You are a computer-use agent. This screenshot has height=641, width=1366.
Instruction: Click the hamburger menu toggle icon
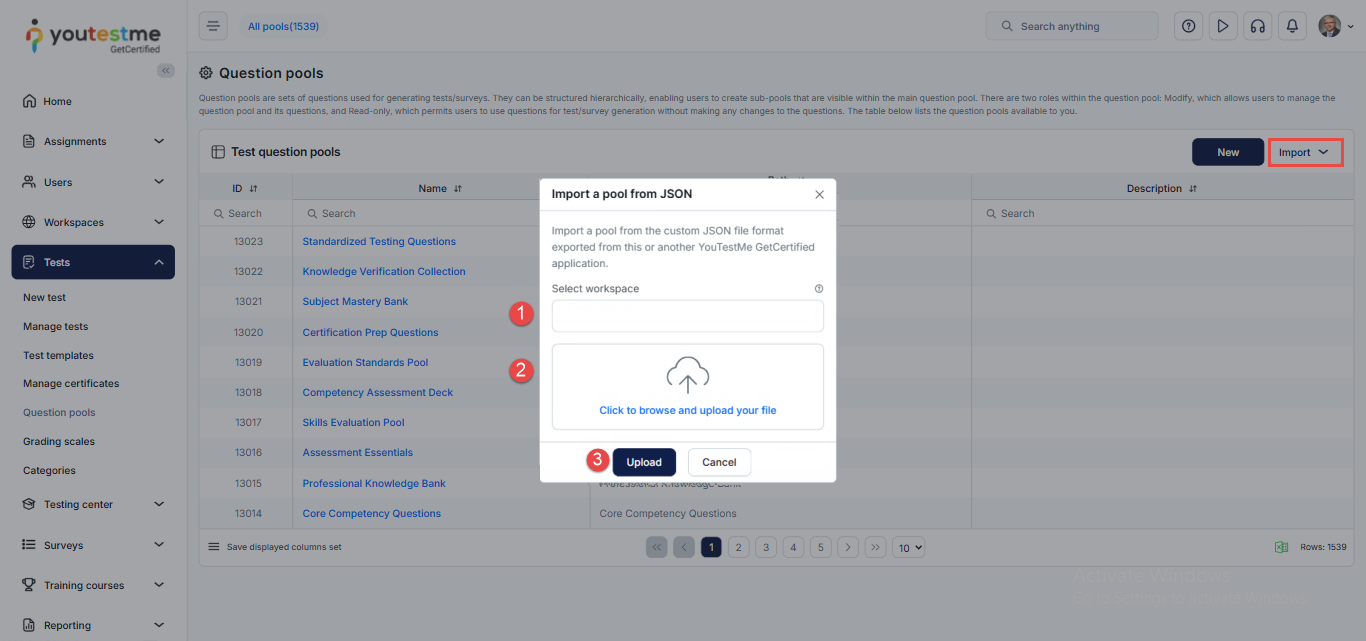click(x=213, y=27)
